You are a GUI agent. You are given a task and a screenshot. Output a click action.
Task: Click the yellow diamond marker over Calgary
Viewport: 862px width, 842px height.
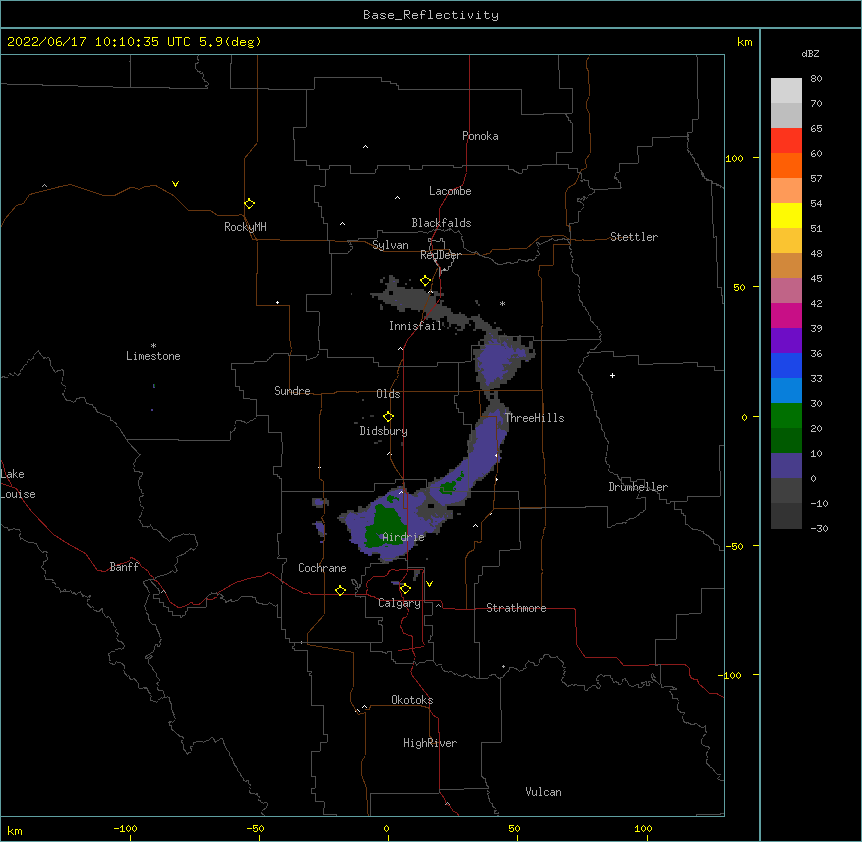pos(405,589)
